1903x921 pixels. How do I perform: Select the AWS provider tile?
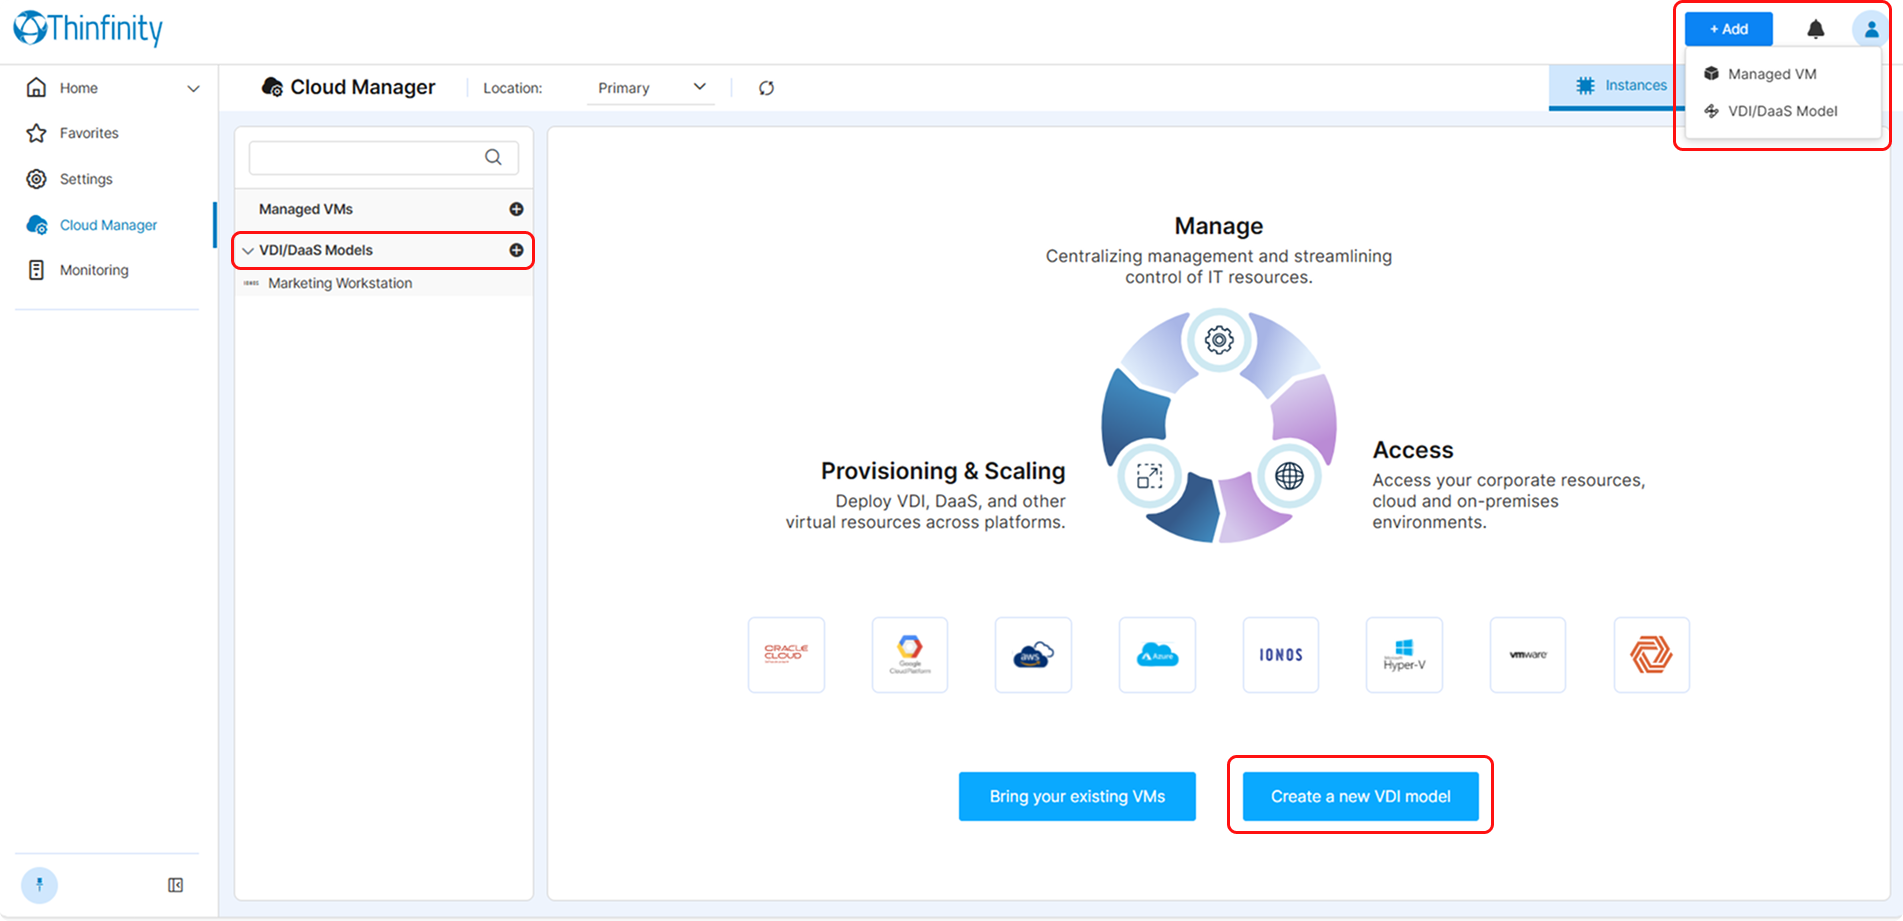pos(1033,655)
